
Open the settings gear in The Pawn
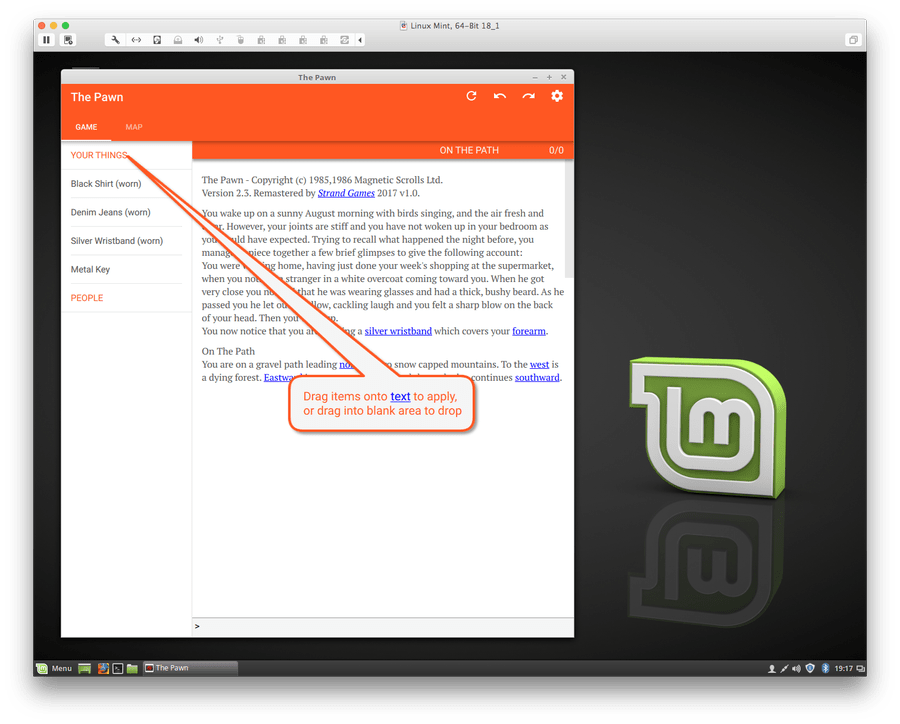point(557,96)
